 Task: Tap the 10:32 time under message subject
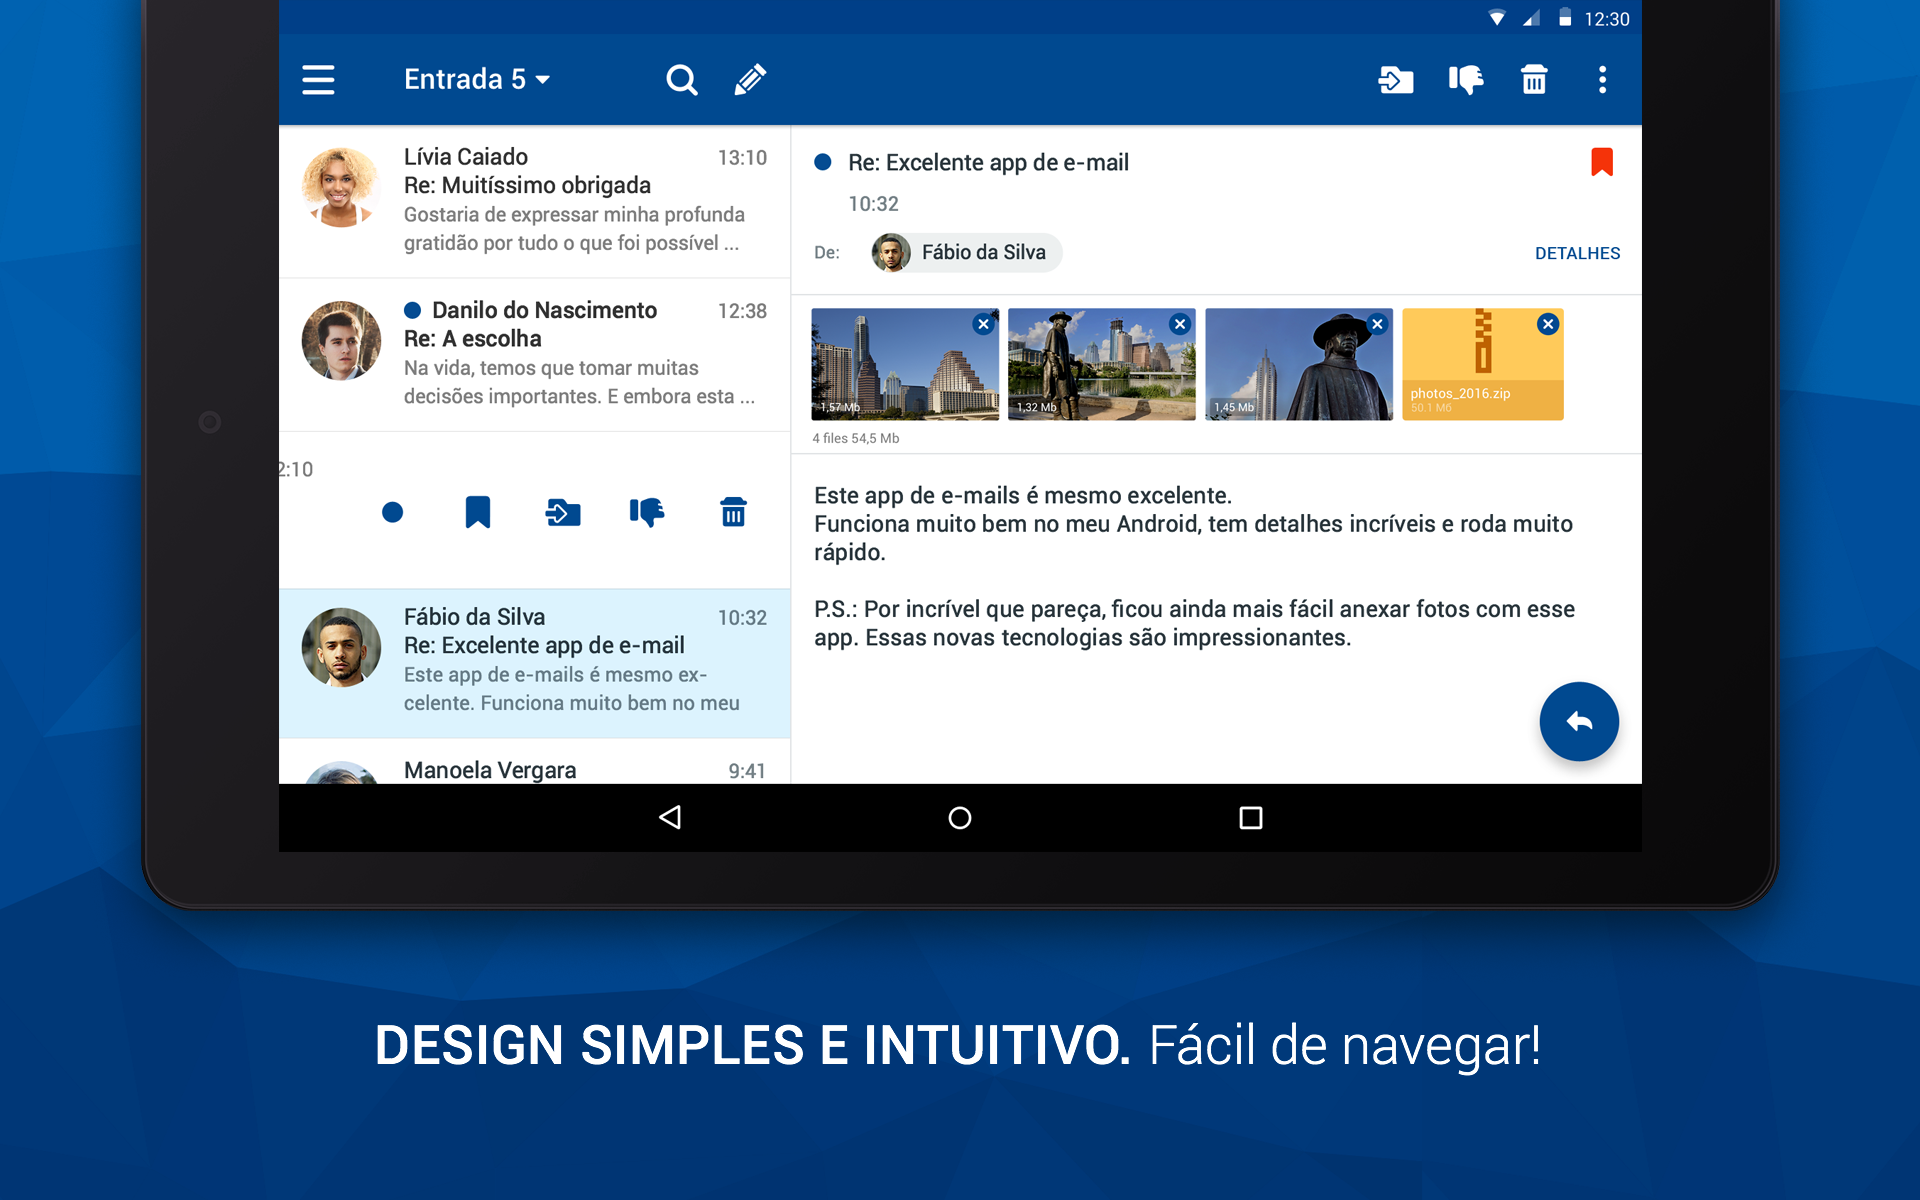(873, 204)
